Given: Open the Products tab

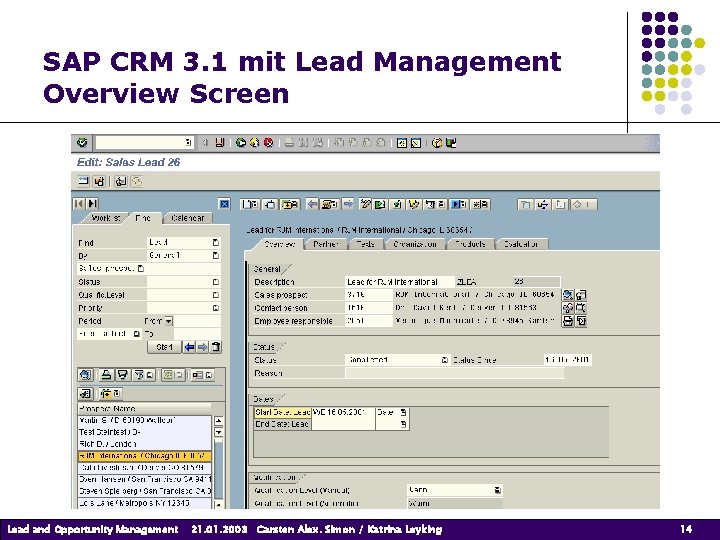Looking at the screenshot, I should pyautogui.click(x=471, y=244).
